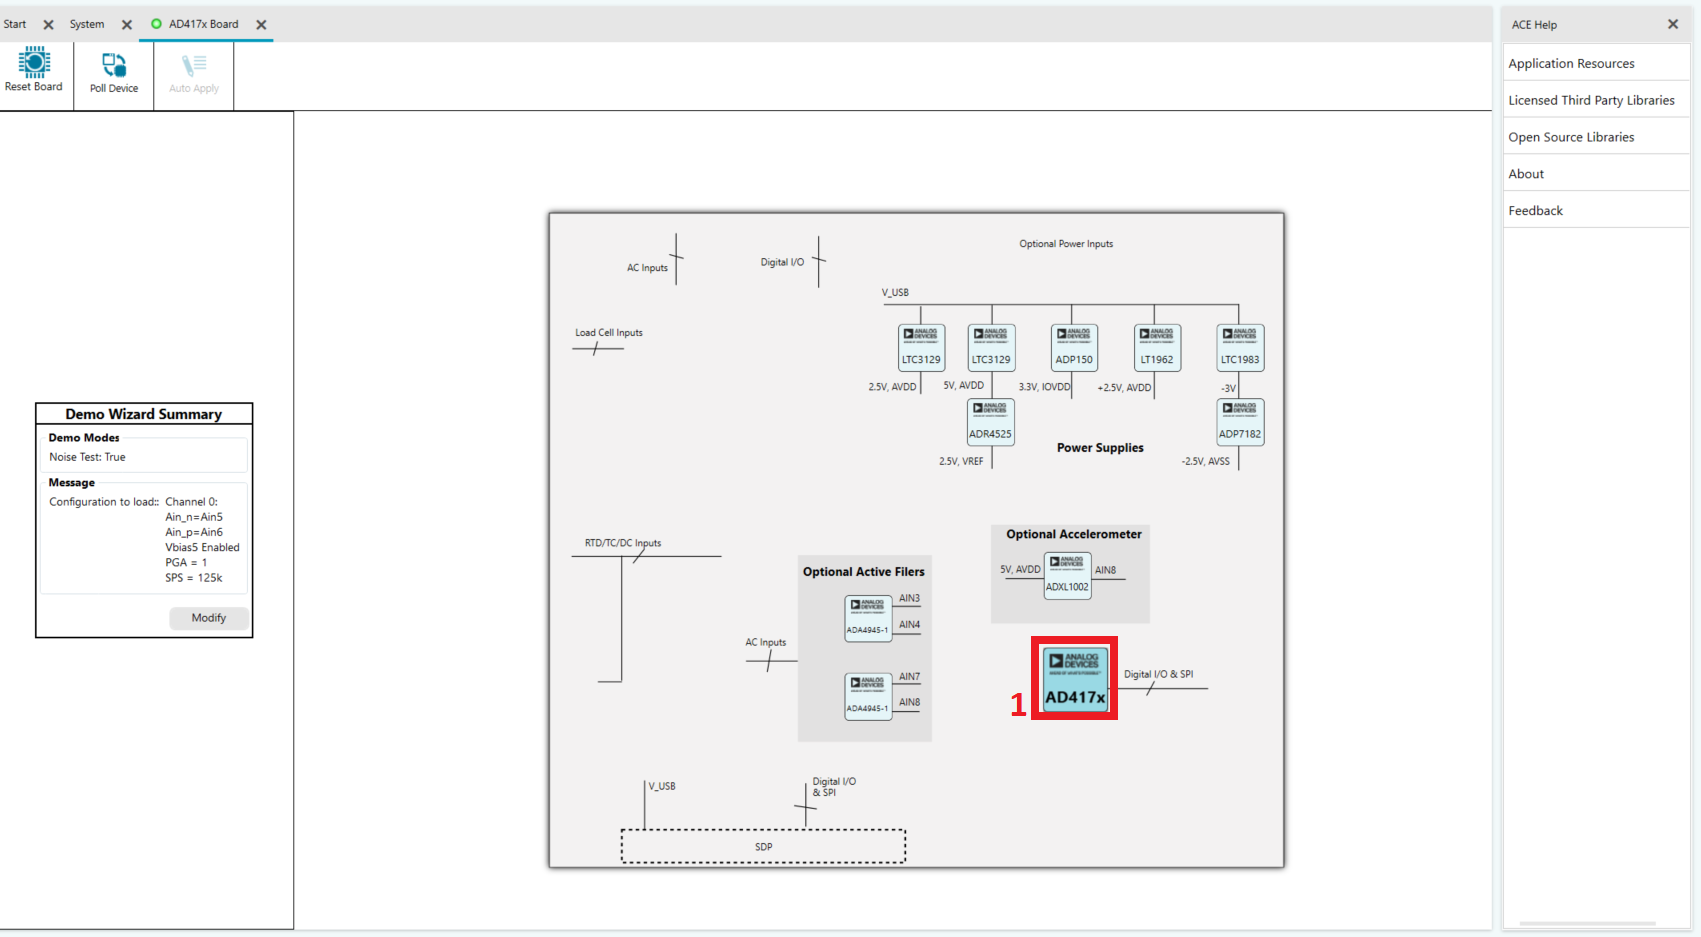Select the ADXL1002 accelerometer chip

[x=1067, y=576]
